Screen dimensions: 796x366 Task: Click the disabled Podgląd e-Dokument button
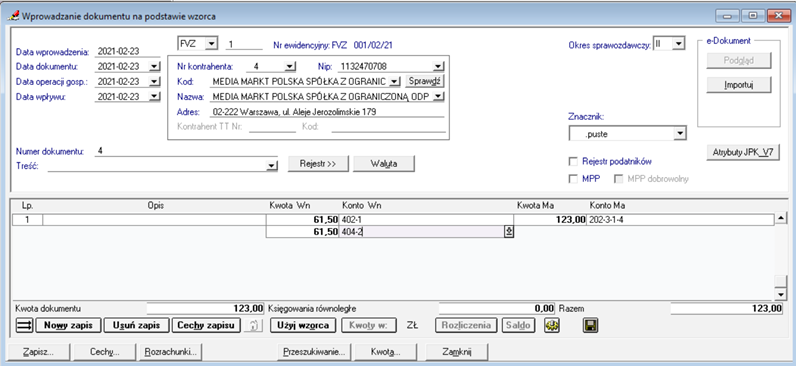pos(739,60)
